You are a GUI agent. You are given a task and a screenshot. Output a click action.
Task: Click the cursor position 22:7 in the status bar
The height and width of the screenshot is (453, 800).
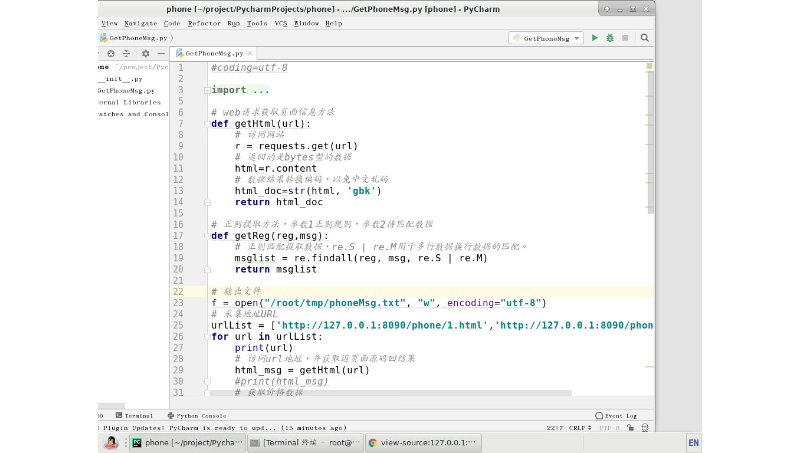(555, 428)
